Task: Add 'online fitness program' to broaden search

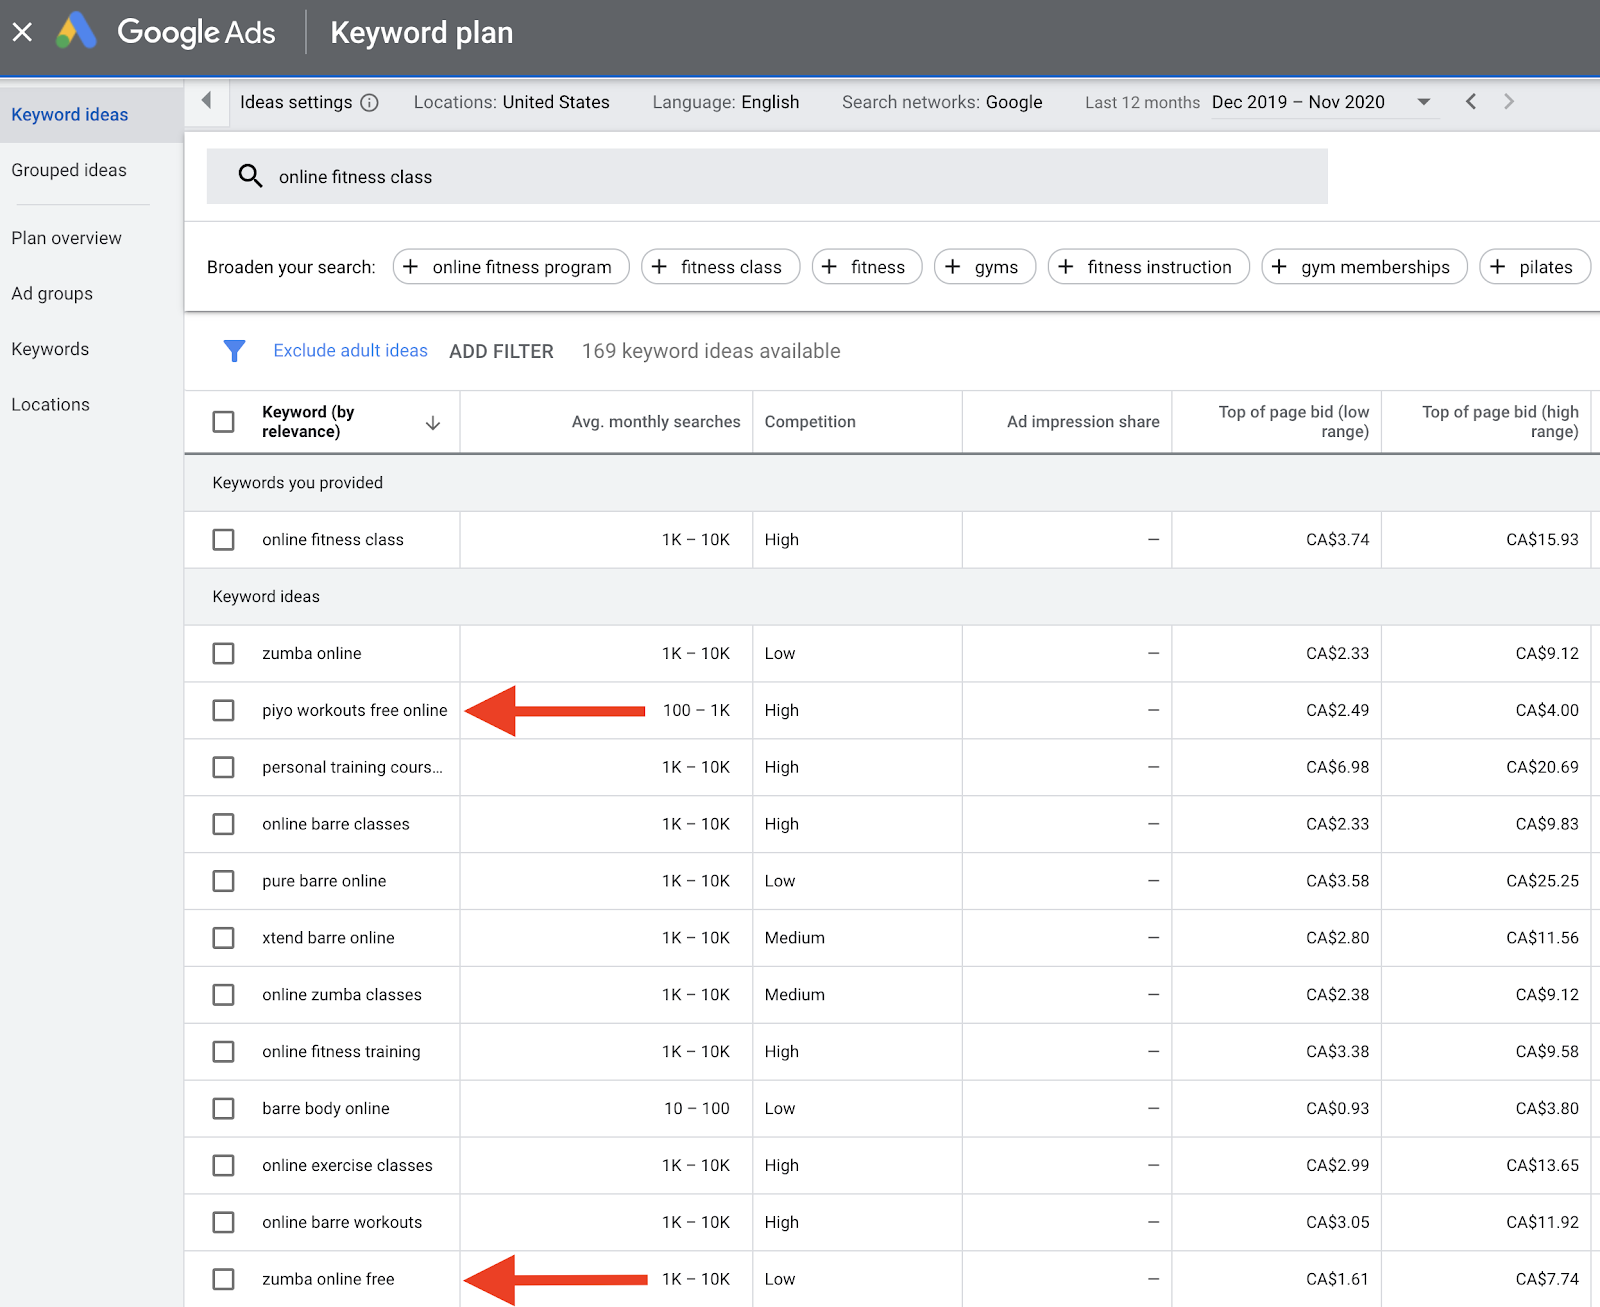Action: (x=511, y=267)
